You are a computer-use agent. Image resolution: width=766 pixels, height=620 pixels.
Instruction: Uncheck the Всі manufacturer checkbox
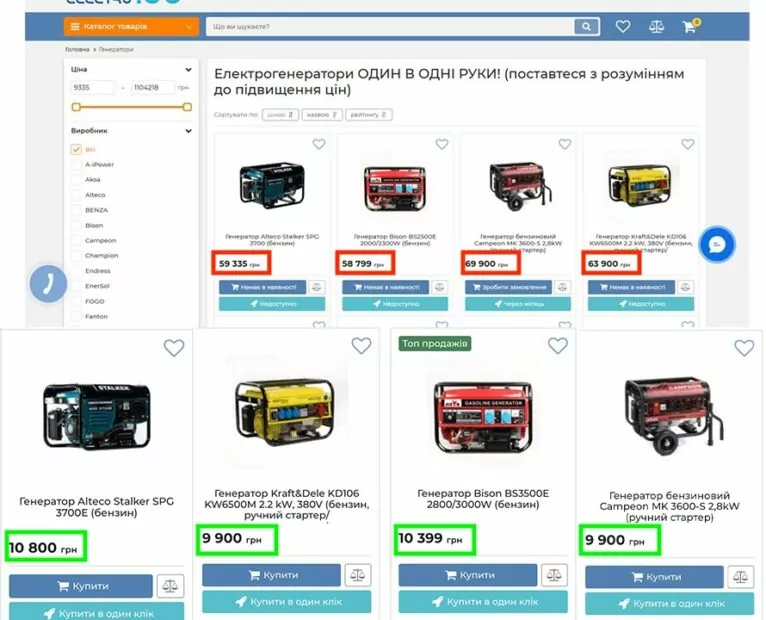point(76,149)
